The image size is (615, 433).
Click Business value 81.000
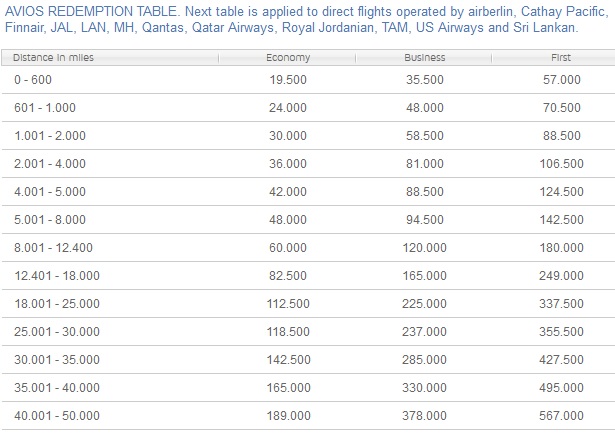point(424,162)
